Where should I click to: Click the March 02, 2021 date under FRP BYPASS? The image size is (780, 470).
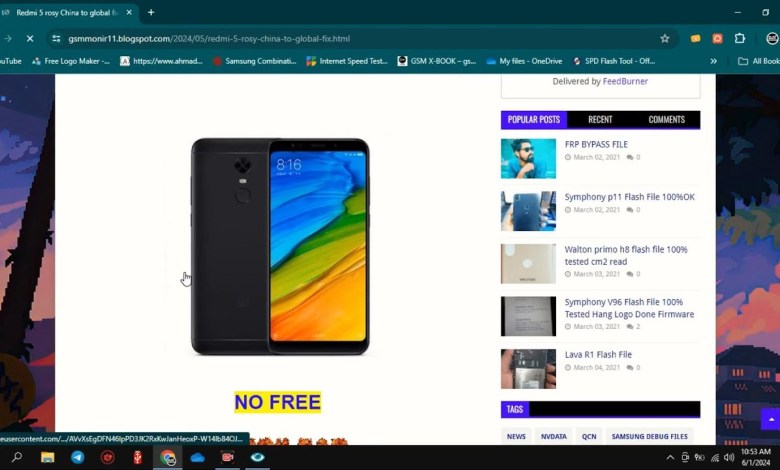596,157
